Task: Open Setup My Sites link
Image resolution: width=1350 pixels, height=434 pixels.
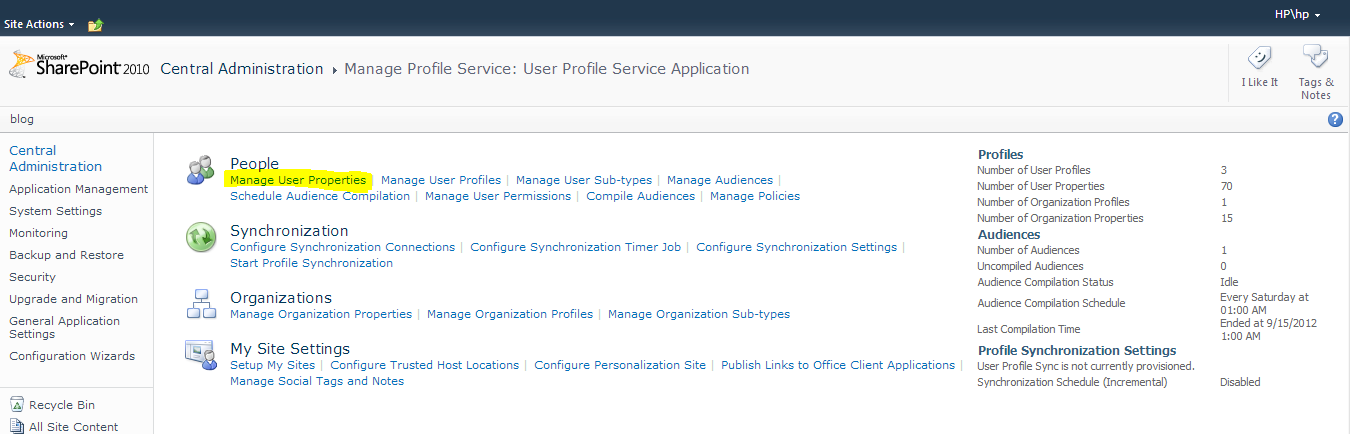Action: (273, 365)
